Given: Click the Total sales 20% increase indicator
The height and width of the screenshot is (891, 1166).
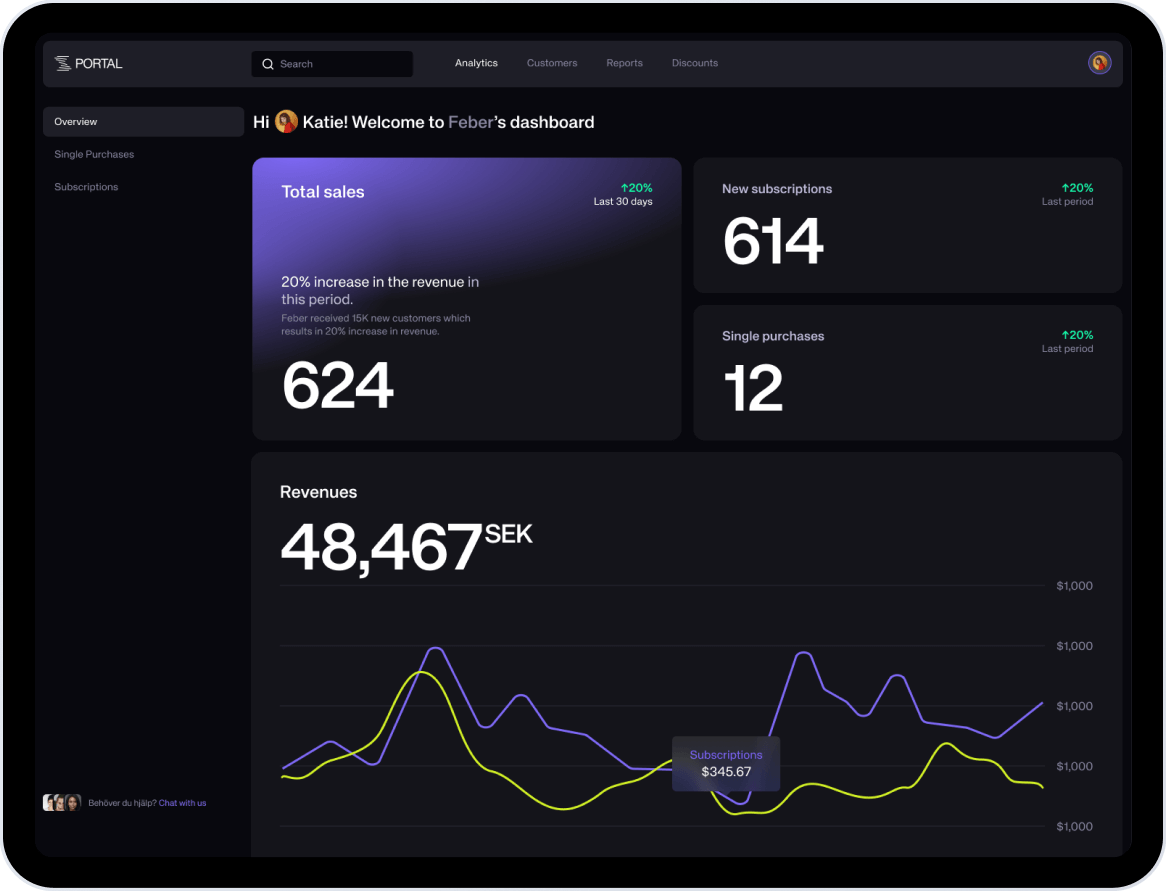Looking at the screenshot, I should click(636, 188).
